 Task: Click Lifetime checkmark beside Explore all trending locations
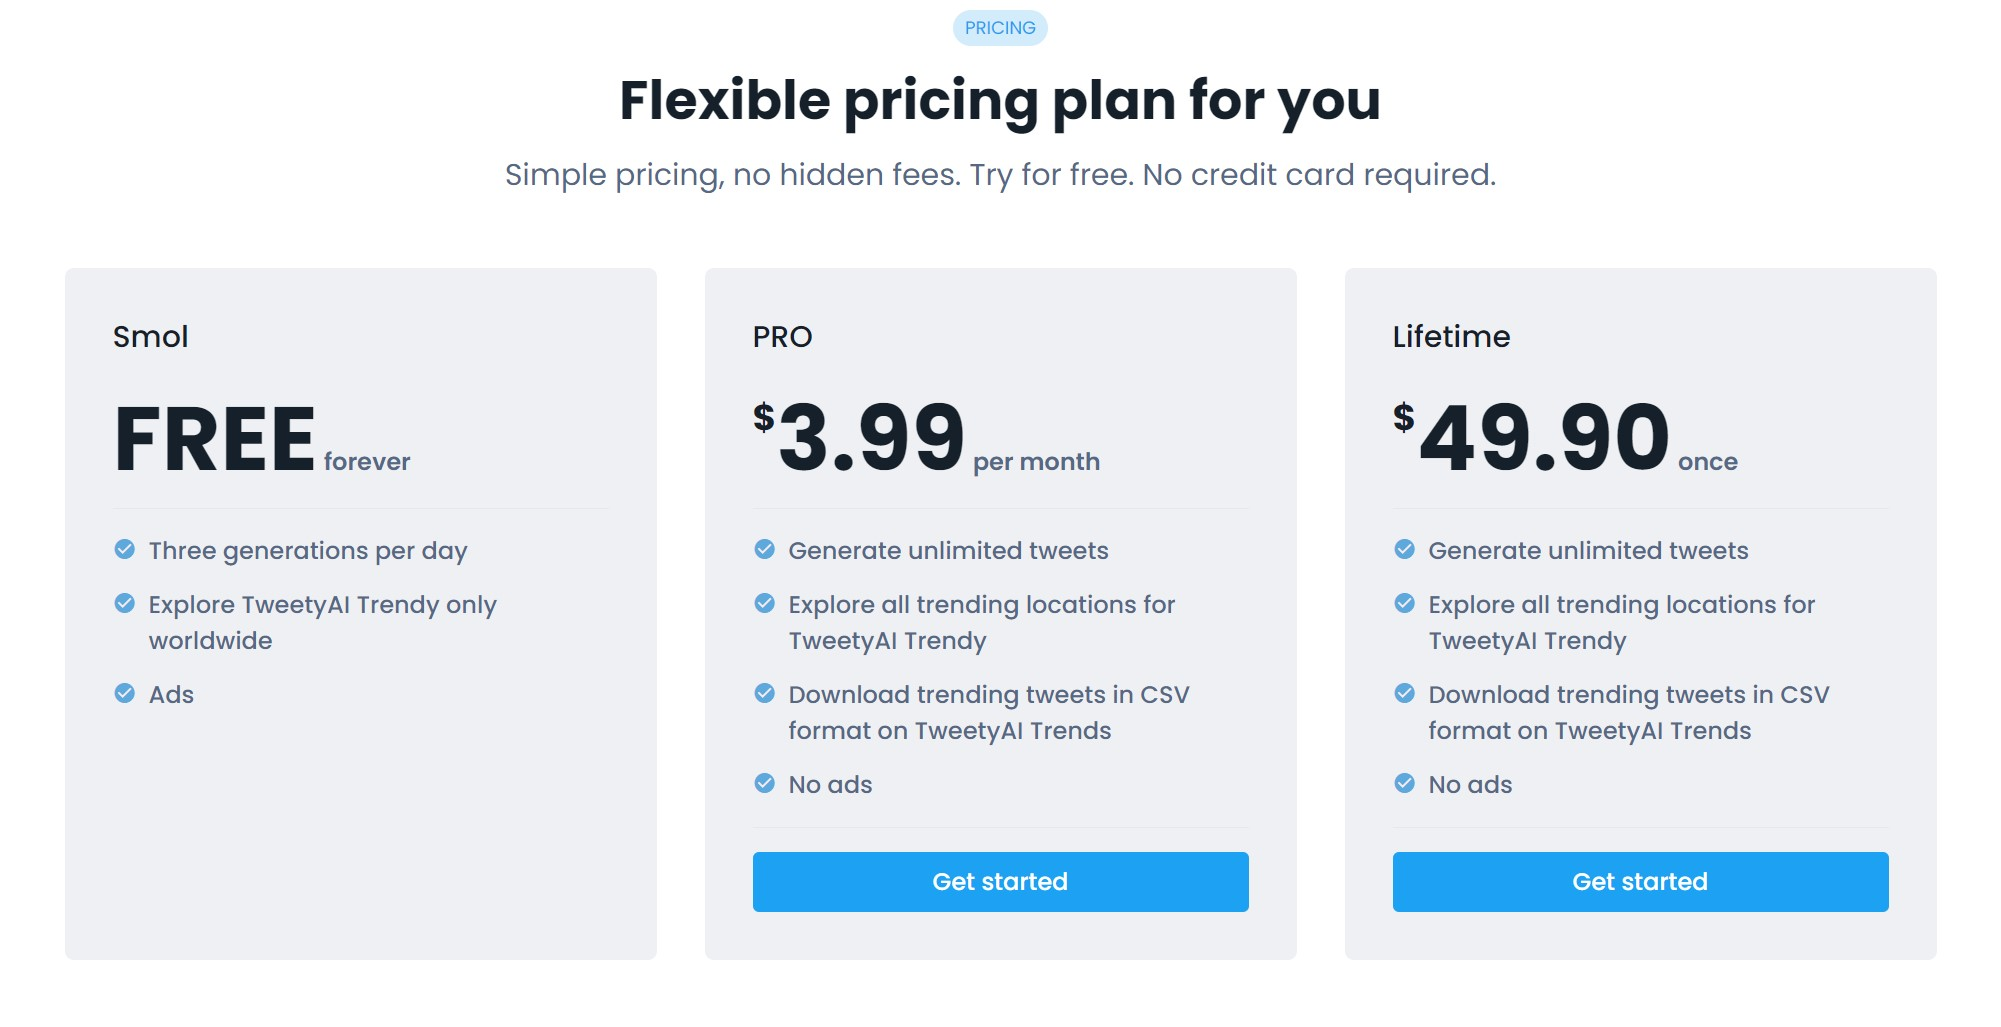[1405, 603]
